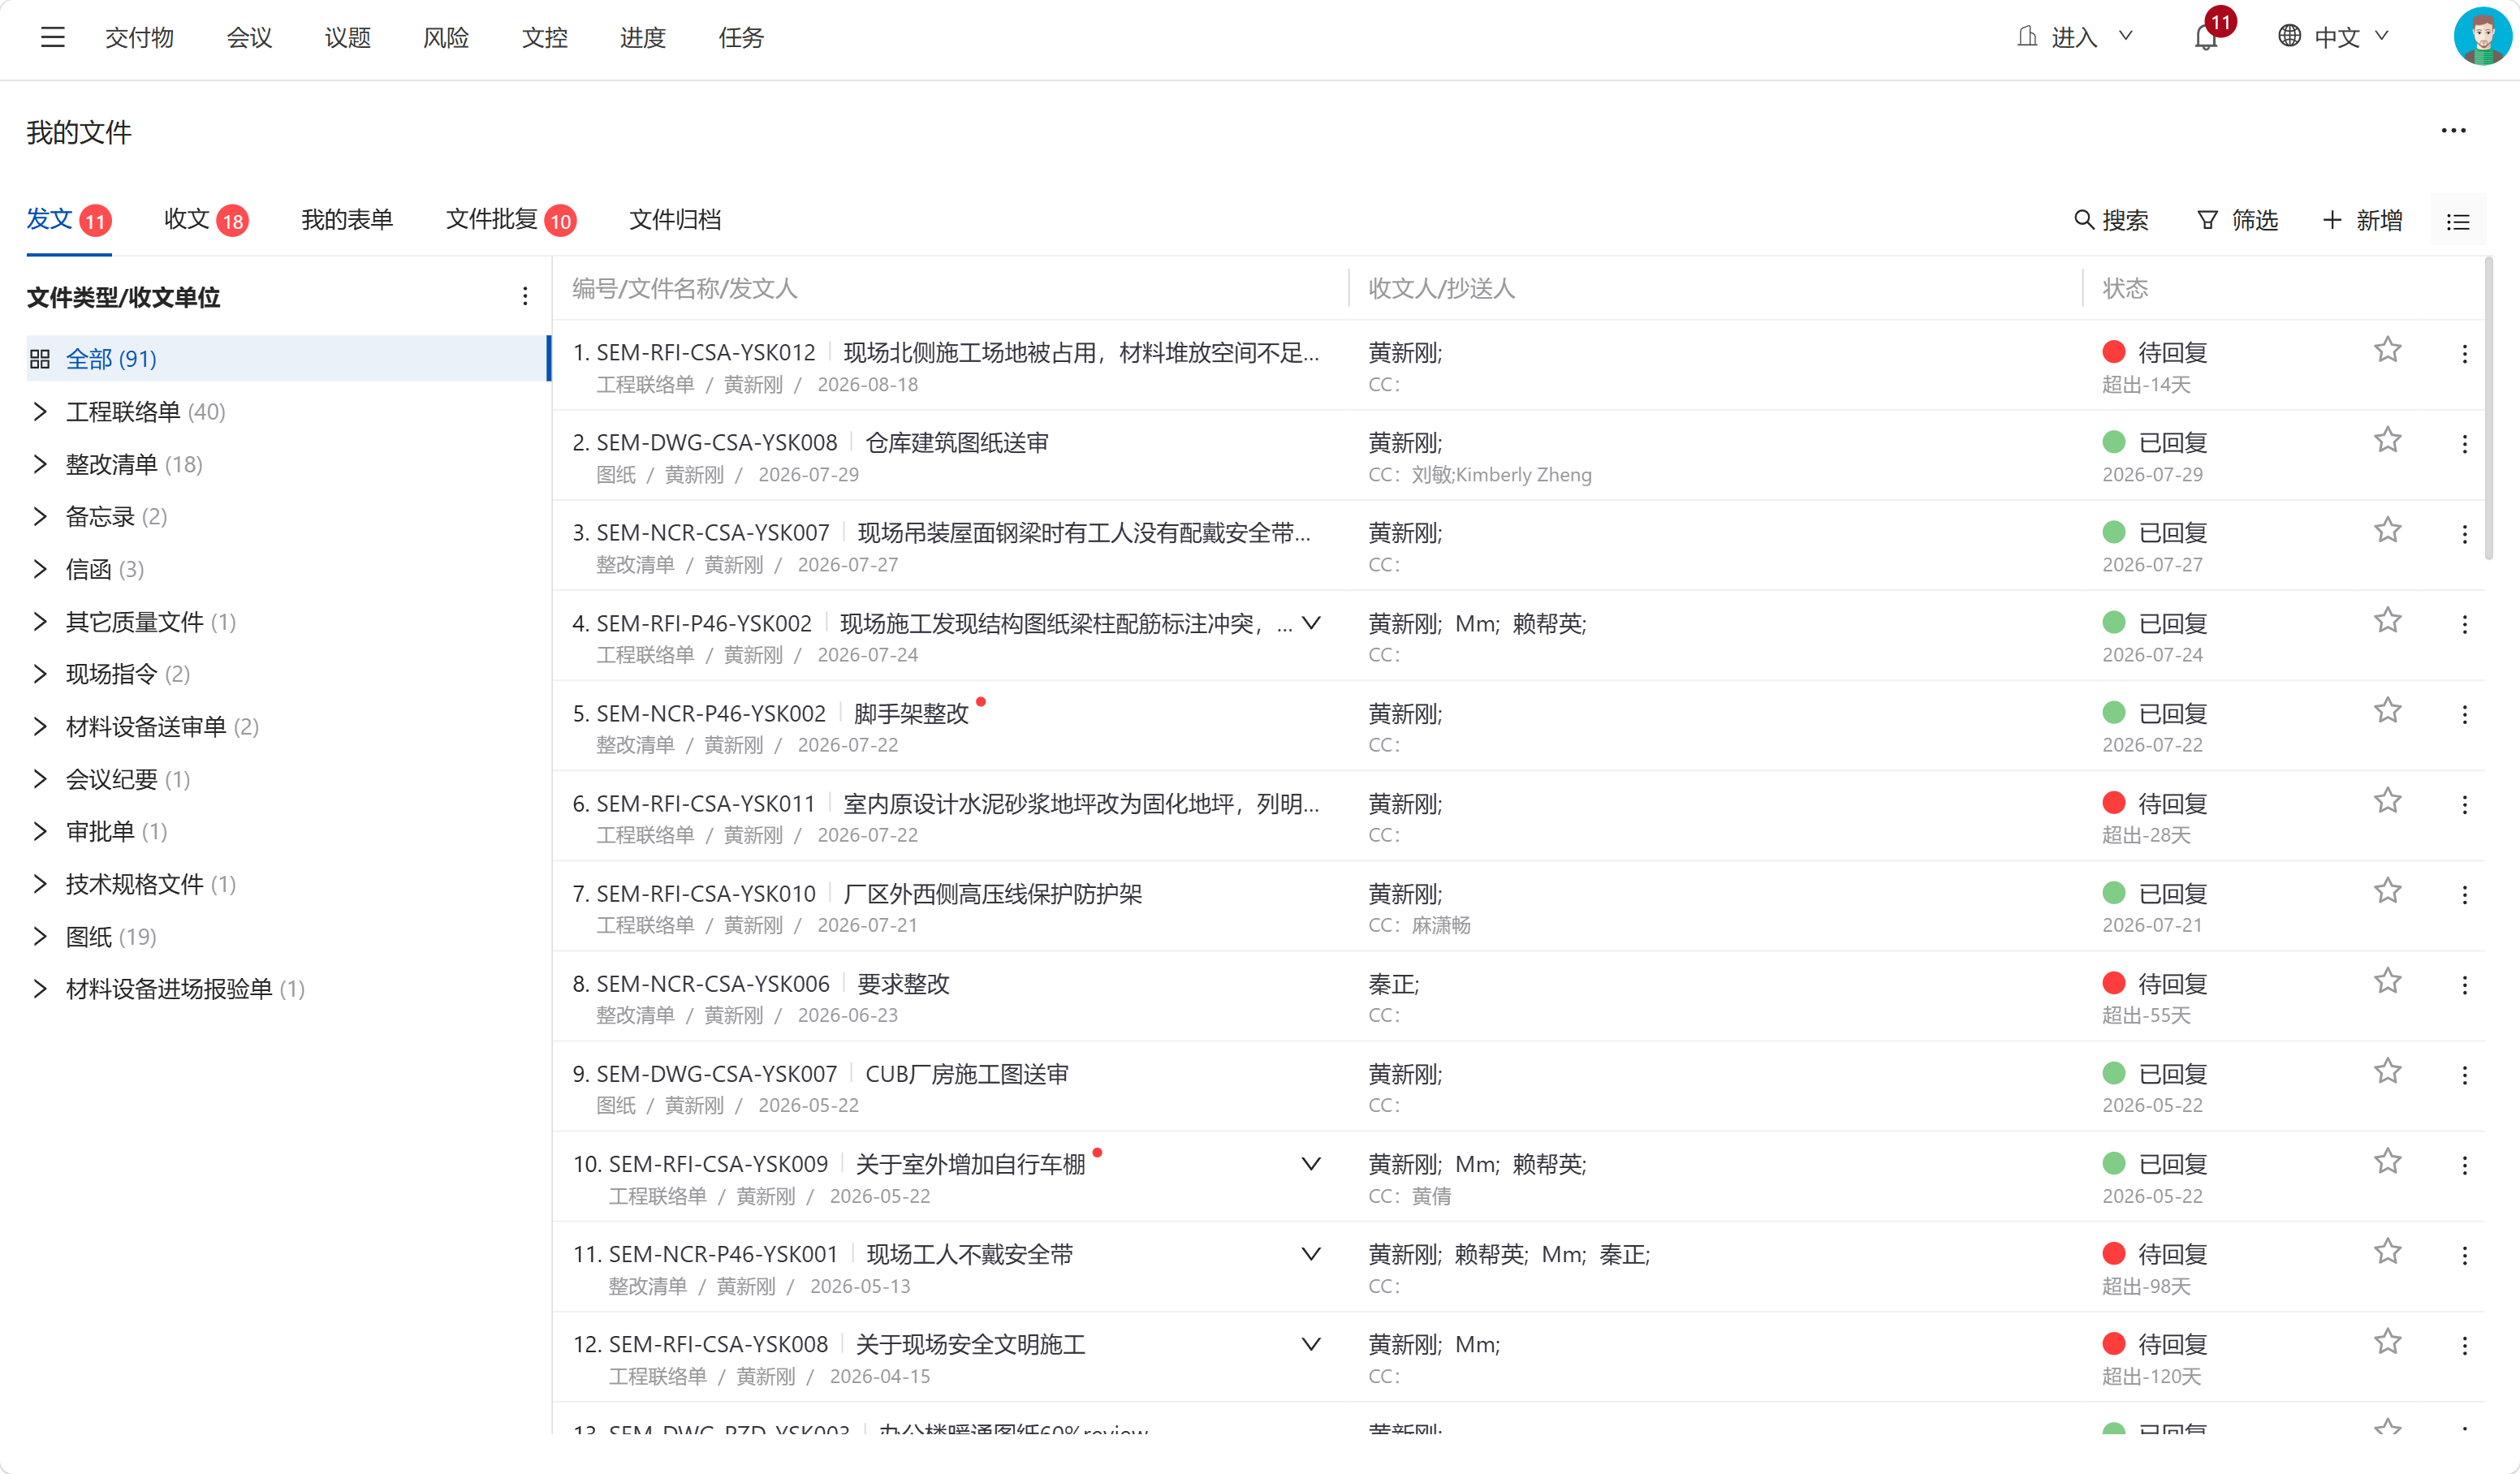Open the hamburger navigation menu
This screenshot has width=2520, height=1474.
pos(52,38)
